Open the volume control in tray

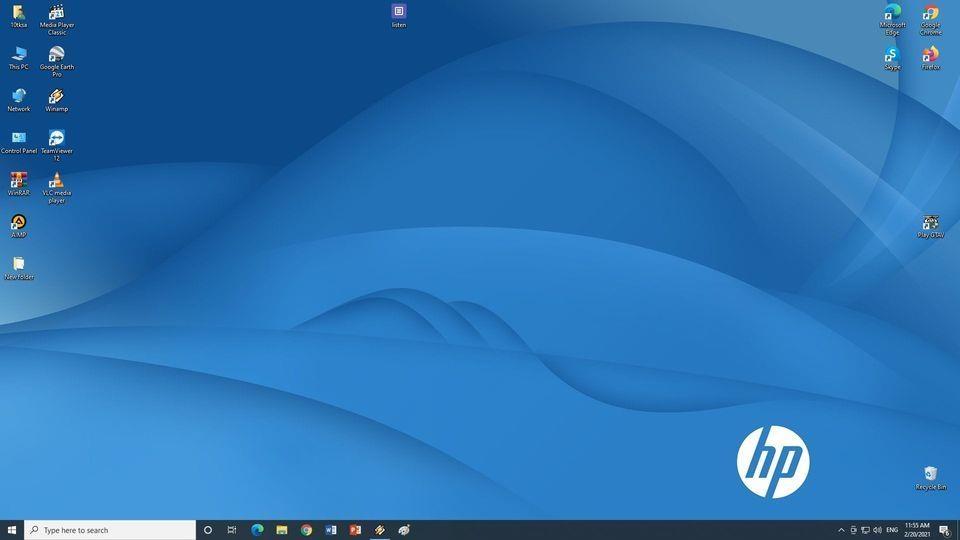coord(877,530)
